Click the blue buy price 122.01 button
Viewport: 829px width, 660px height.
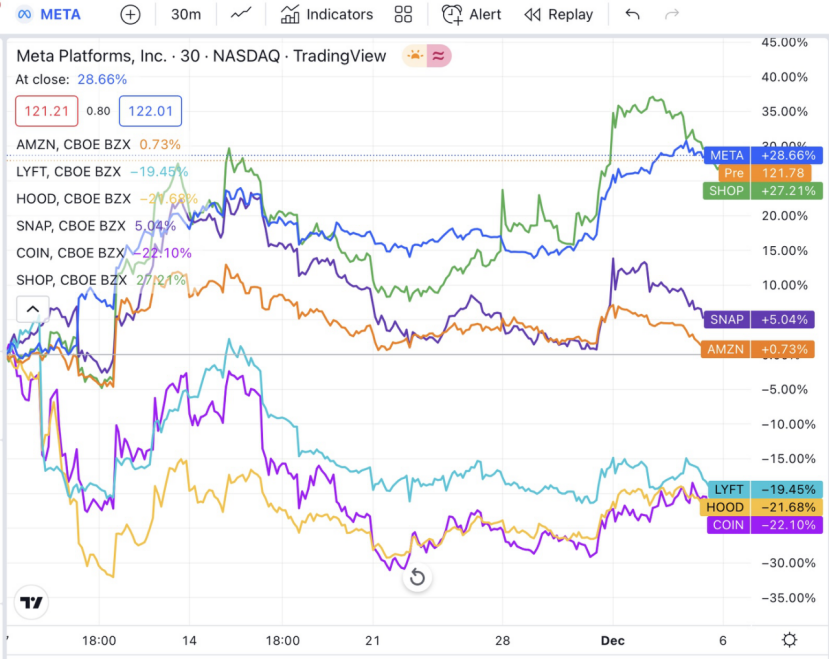150,111
